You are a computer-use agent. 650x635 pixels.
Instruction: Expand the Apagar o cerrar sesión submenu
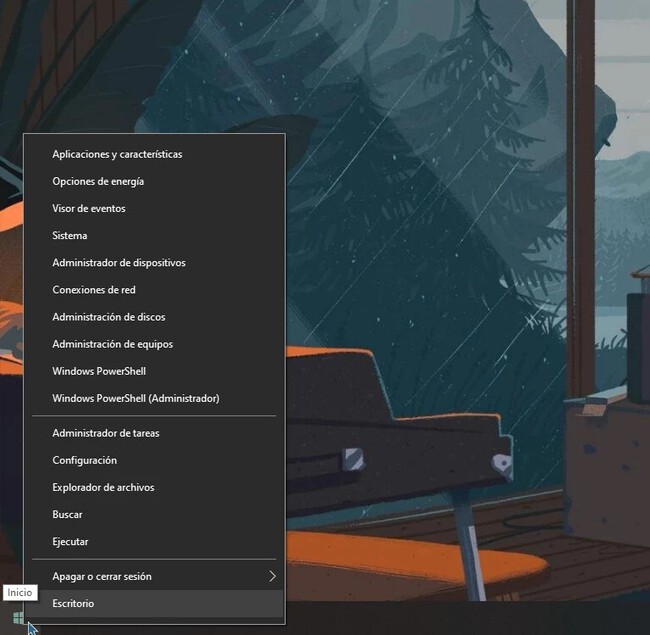(x=154, y=577)
